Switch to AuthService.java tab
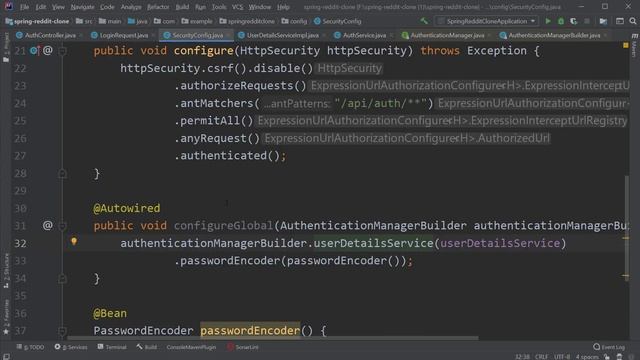Screen dimensions: 640x360 coord(364,36)
